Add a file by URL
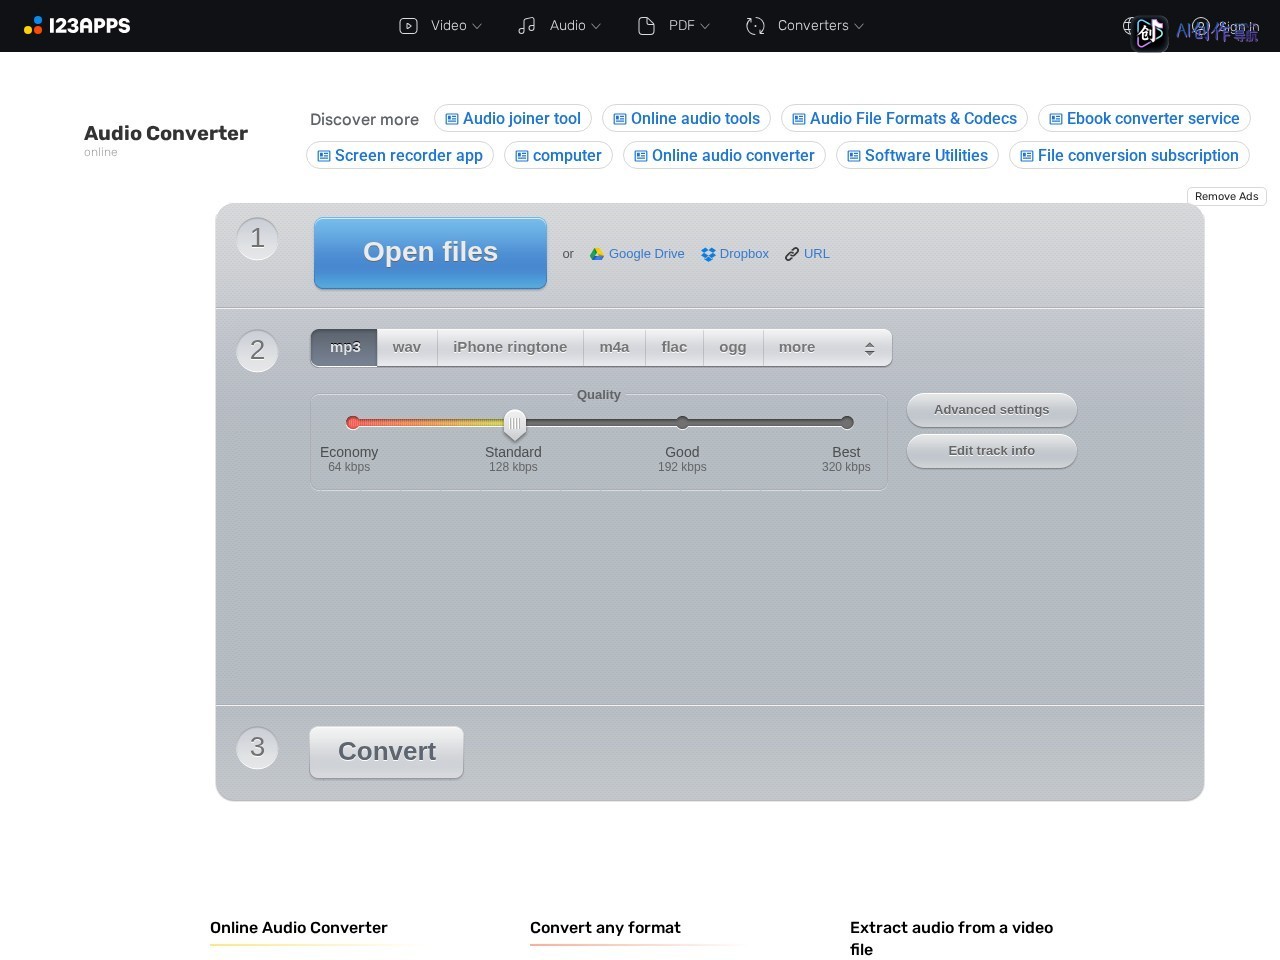The height and width of the screenshot is (960, 1280). tap(807, 254)
